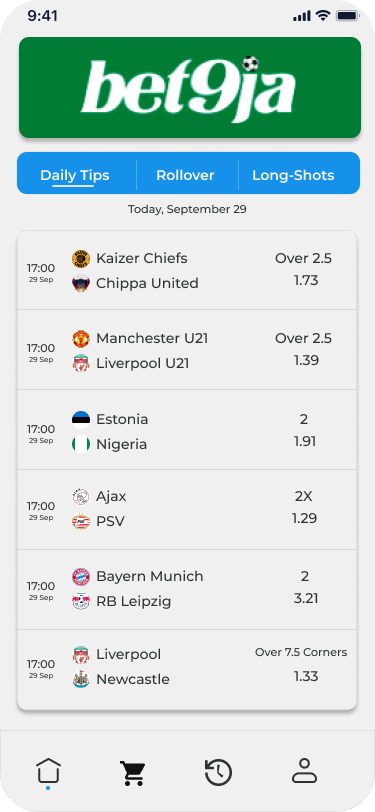375x812 pixels.
Task: Tap the Today, September 29 date label
Action: point(188,210)
